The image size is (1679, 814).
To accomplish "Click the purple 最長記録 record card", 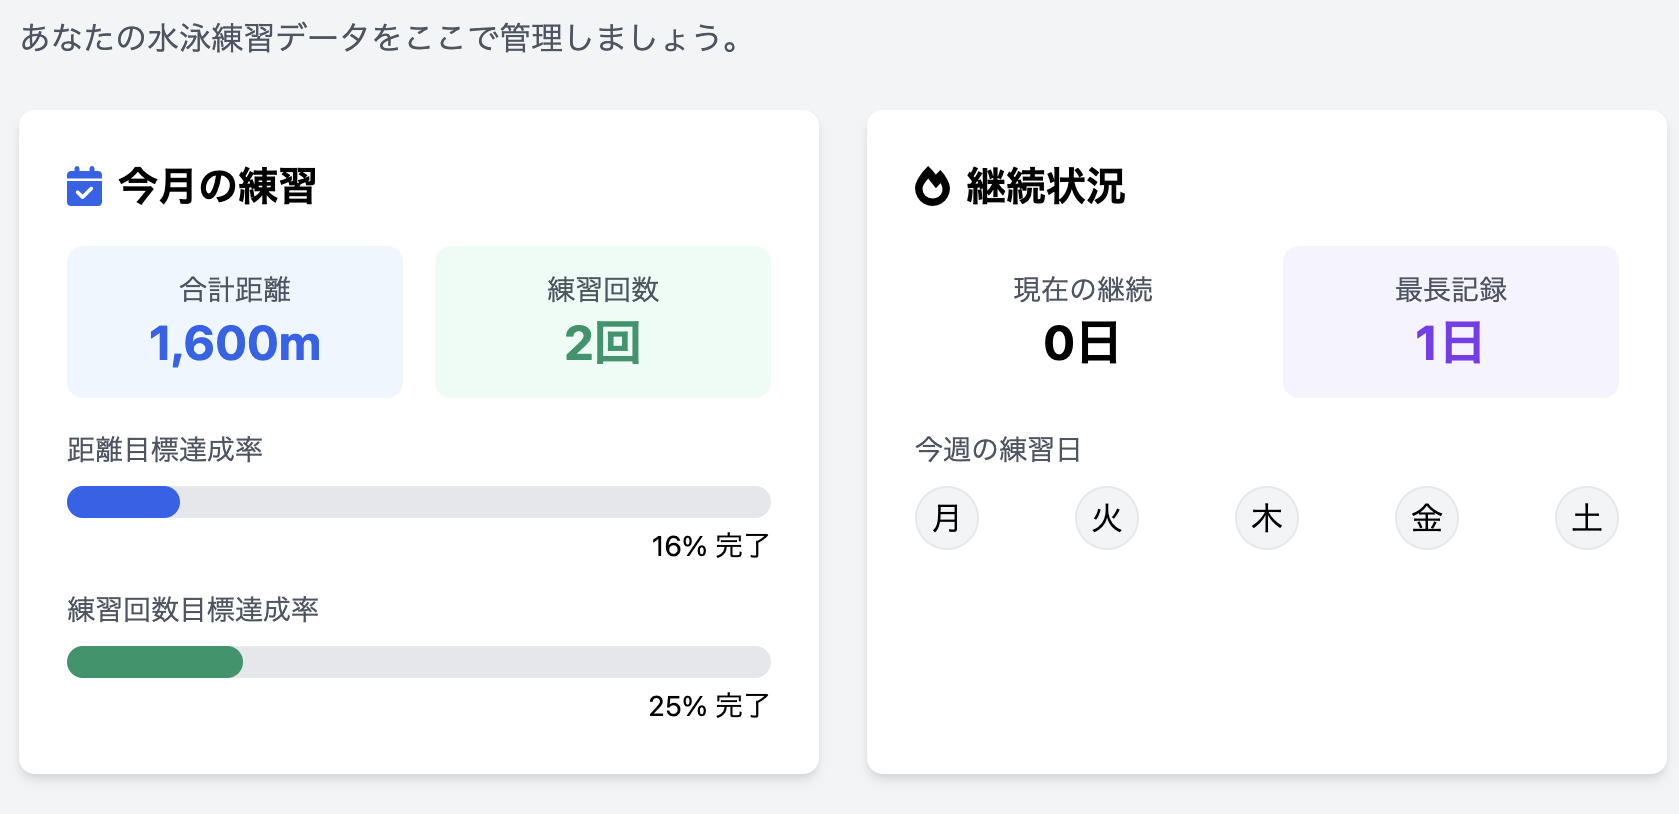I will pos(1450,321).
